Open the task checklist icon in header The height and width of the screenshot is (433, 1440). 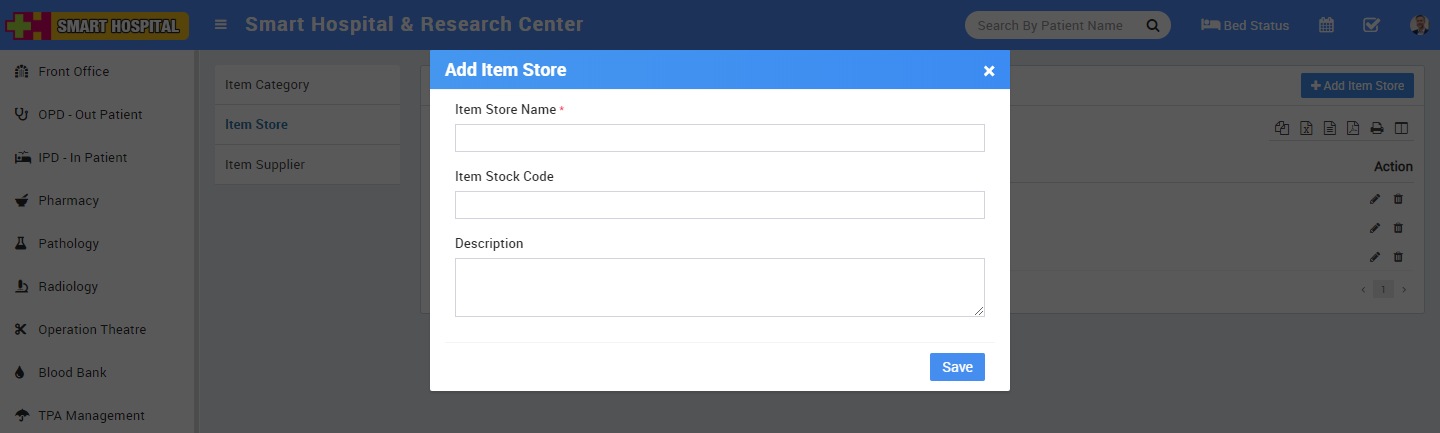(1372, 25)
